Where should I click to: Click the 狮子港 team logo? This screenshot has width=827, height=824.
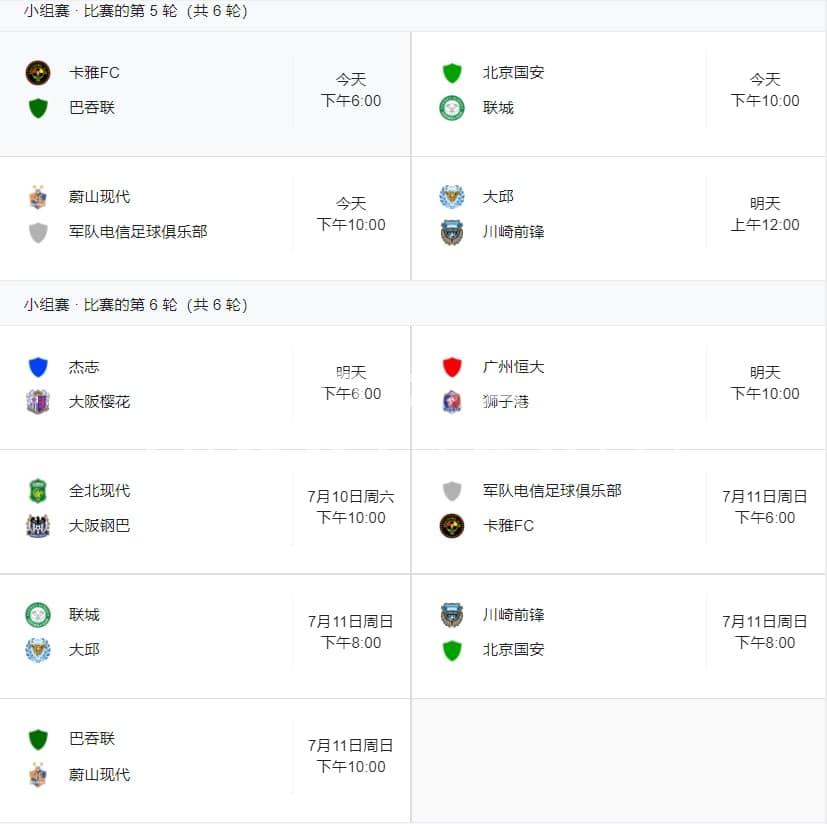(452, 402)
